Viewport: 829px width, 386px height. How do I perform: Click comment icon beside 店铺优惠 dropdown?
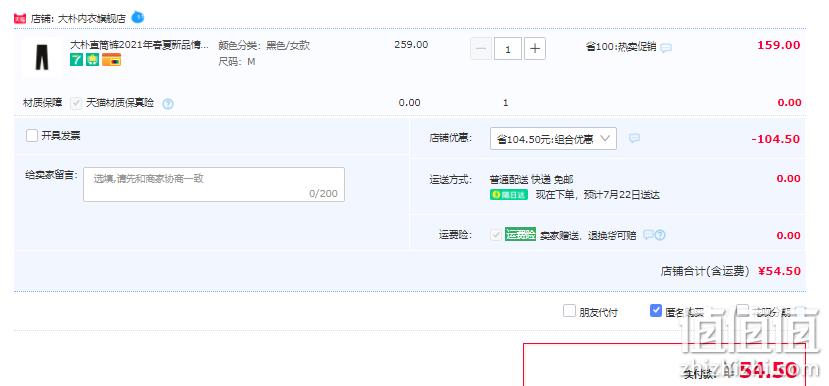coord(634,138)
